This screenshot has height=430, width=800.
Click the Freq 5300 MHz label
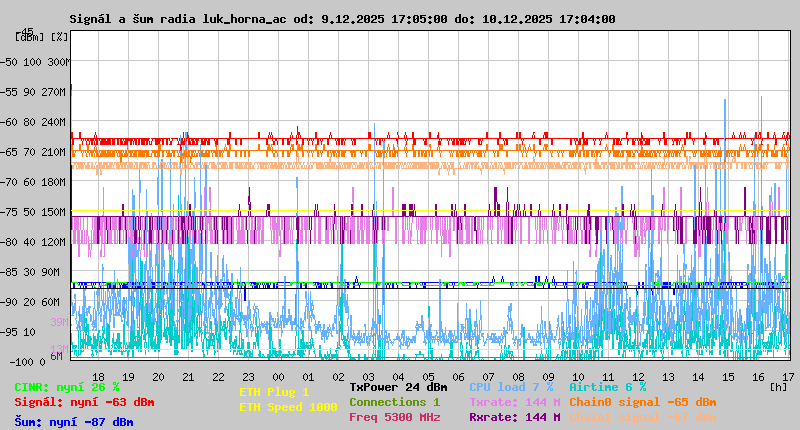394,417
